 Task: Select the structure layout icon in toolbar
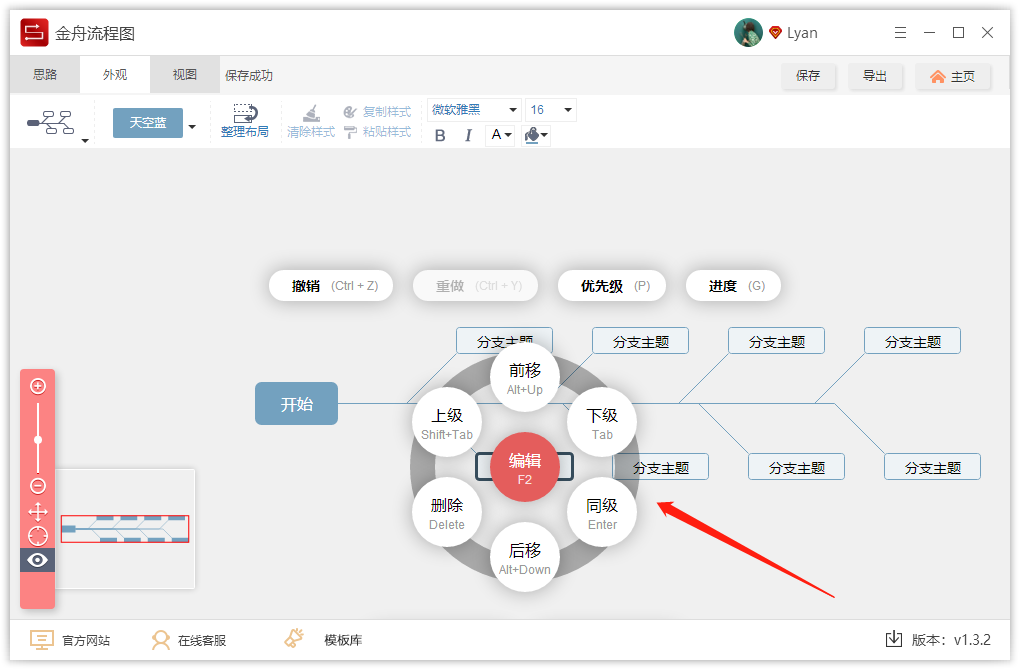(48, 124)
